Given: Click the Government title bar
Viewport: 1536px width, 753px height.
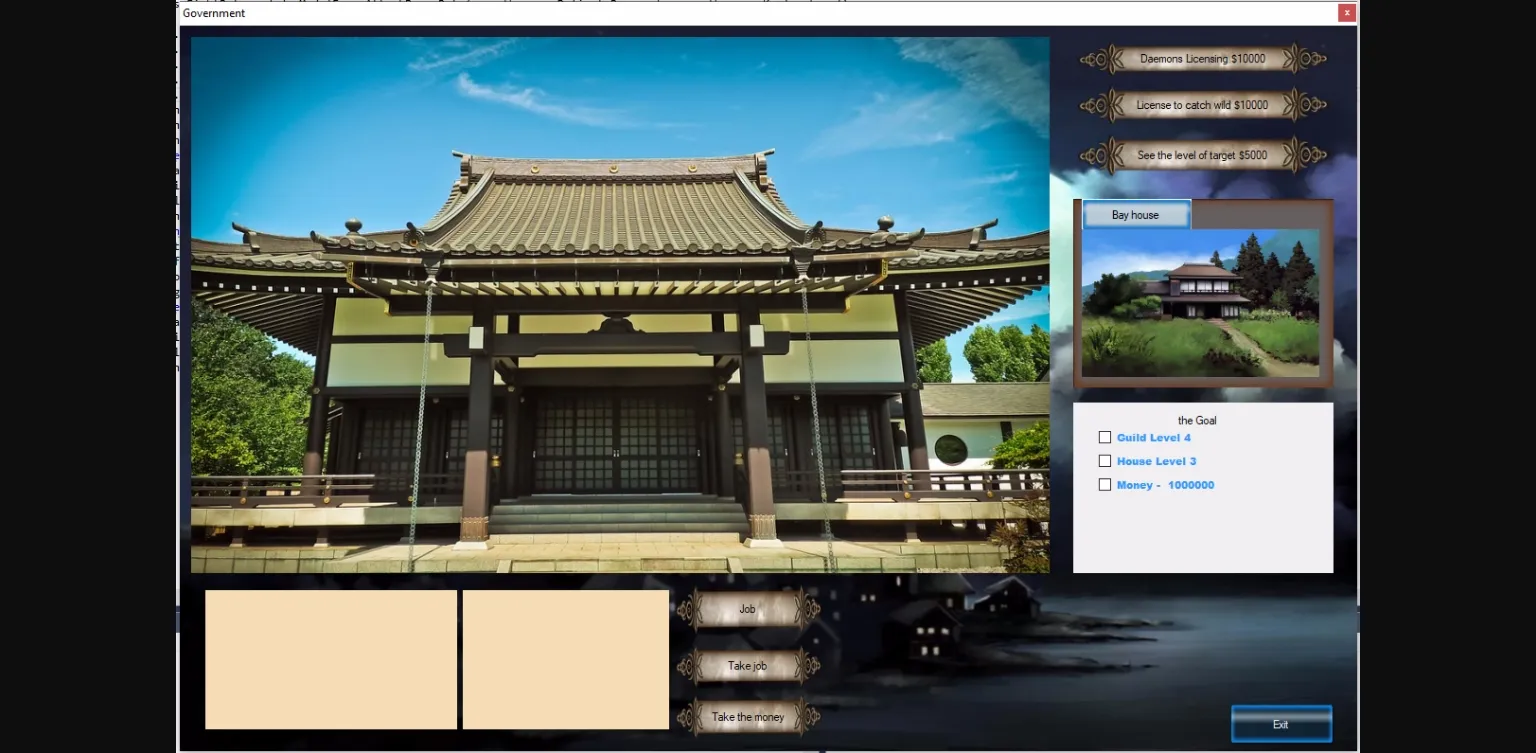Looking at the screenshot, I should (x=700, y=13).
